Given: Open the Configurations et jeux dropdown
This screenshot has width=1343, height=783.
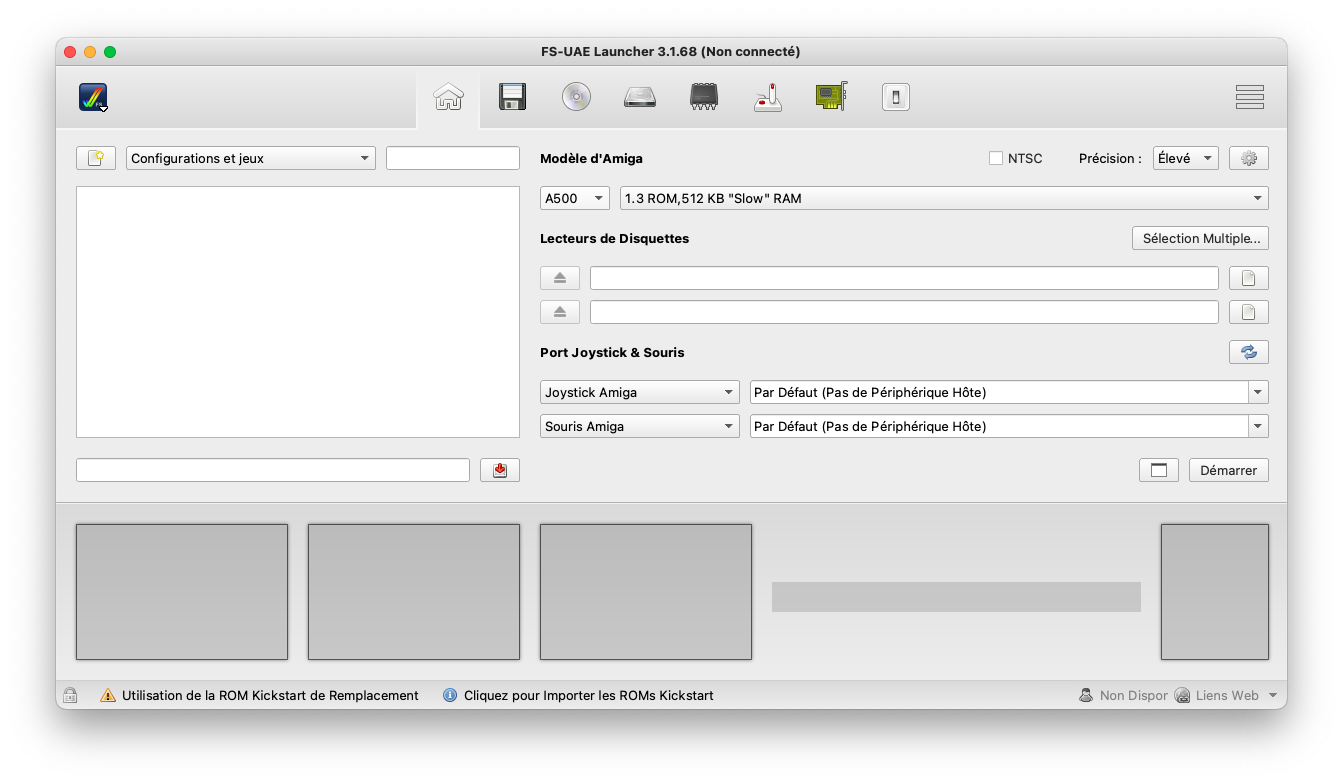Looking at the screenshot, I should [250, 158].
